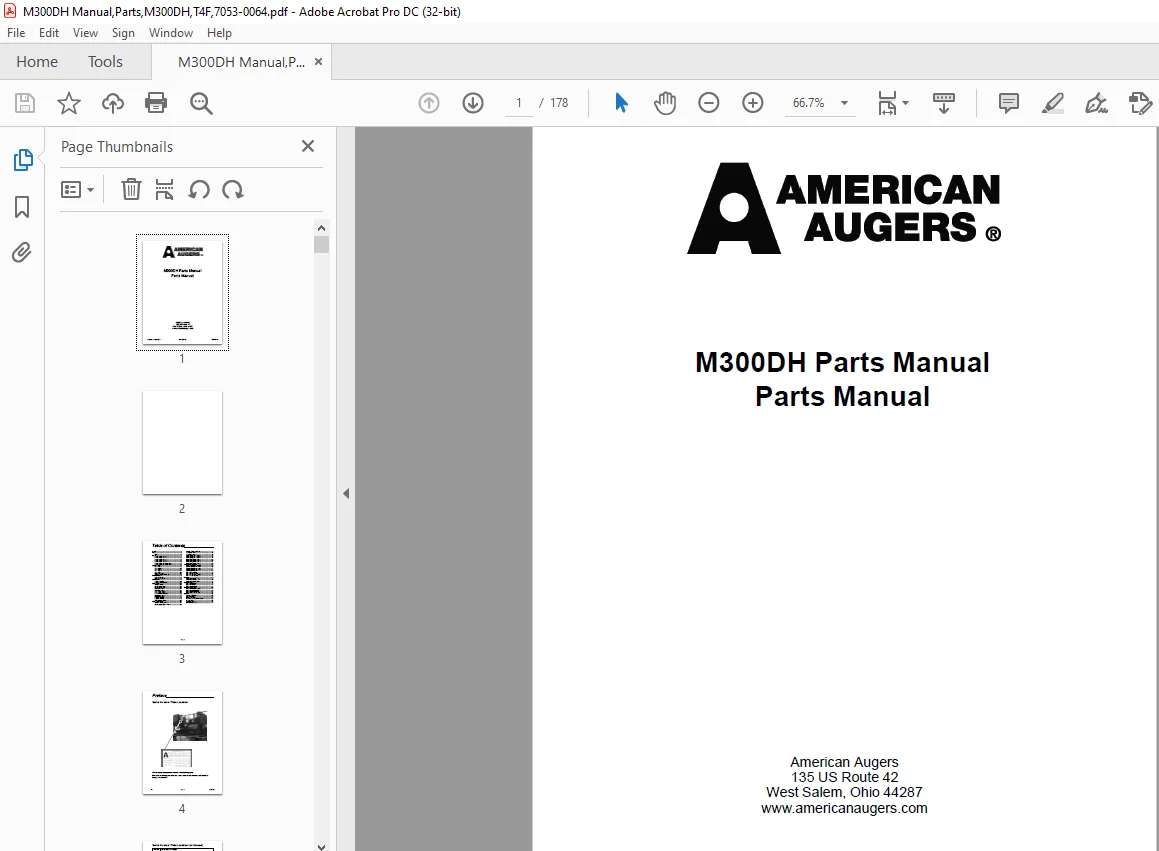This screenshot has height=851, width=1159.
Task: Expand fit page options arrow
Action: coord(905,103)
